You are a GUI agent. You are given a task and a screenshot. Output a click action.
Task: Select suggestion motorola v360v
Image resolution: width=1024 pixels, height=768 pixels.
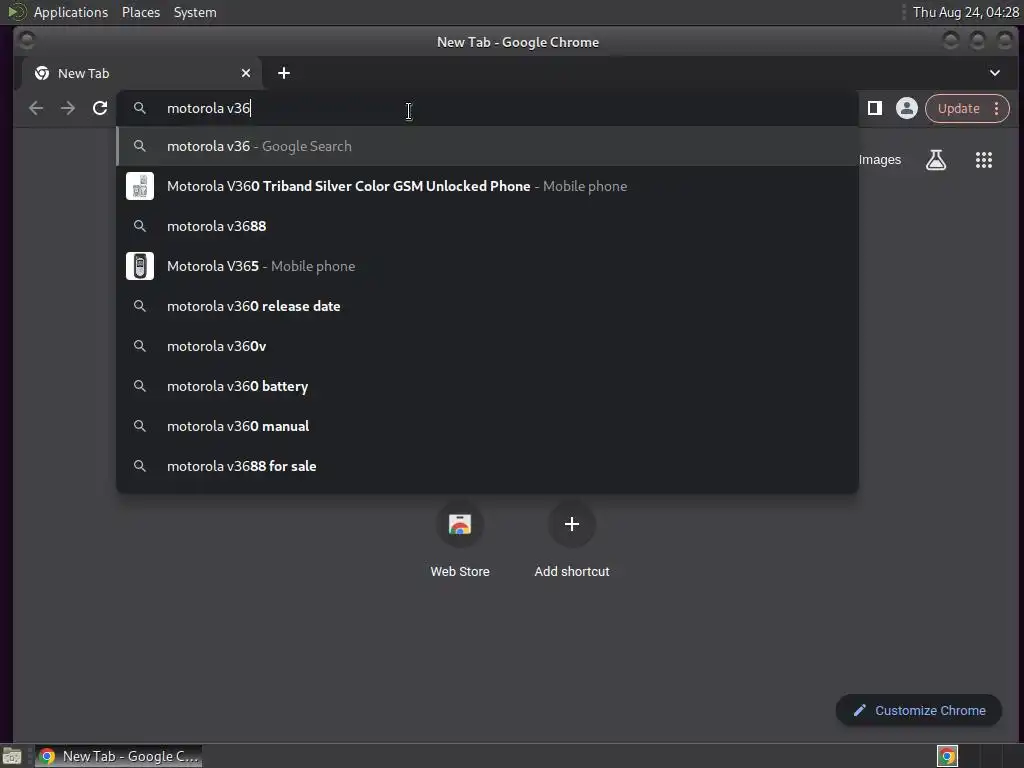(487, 346)
